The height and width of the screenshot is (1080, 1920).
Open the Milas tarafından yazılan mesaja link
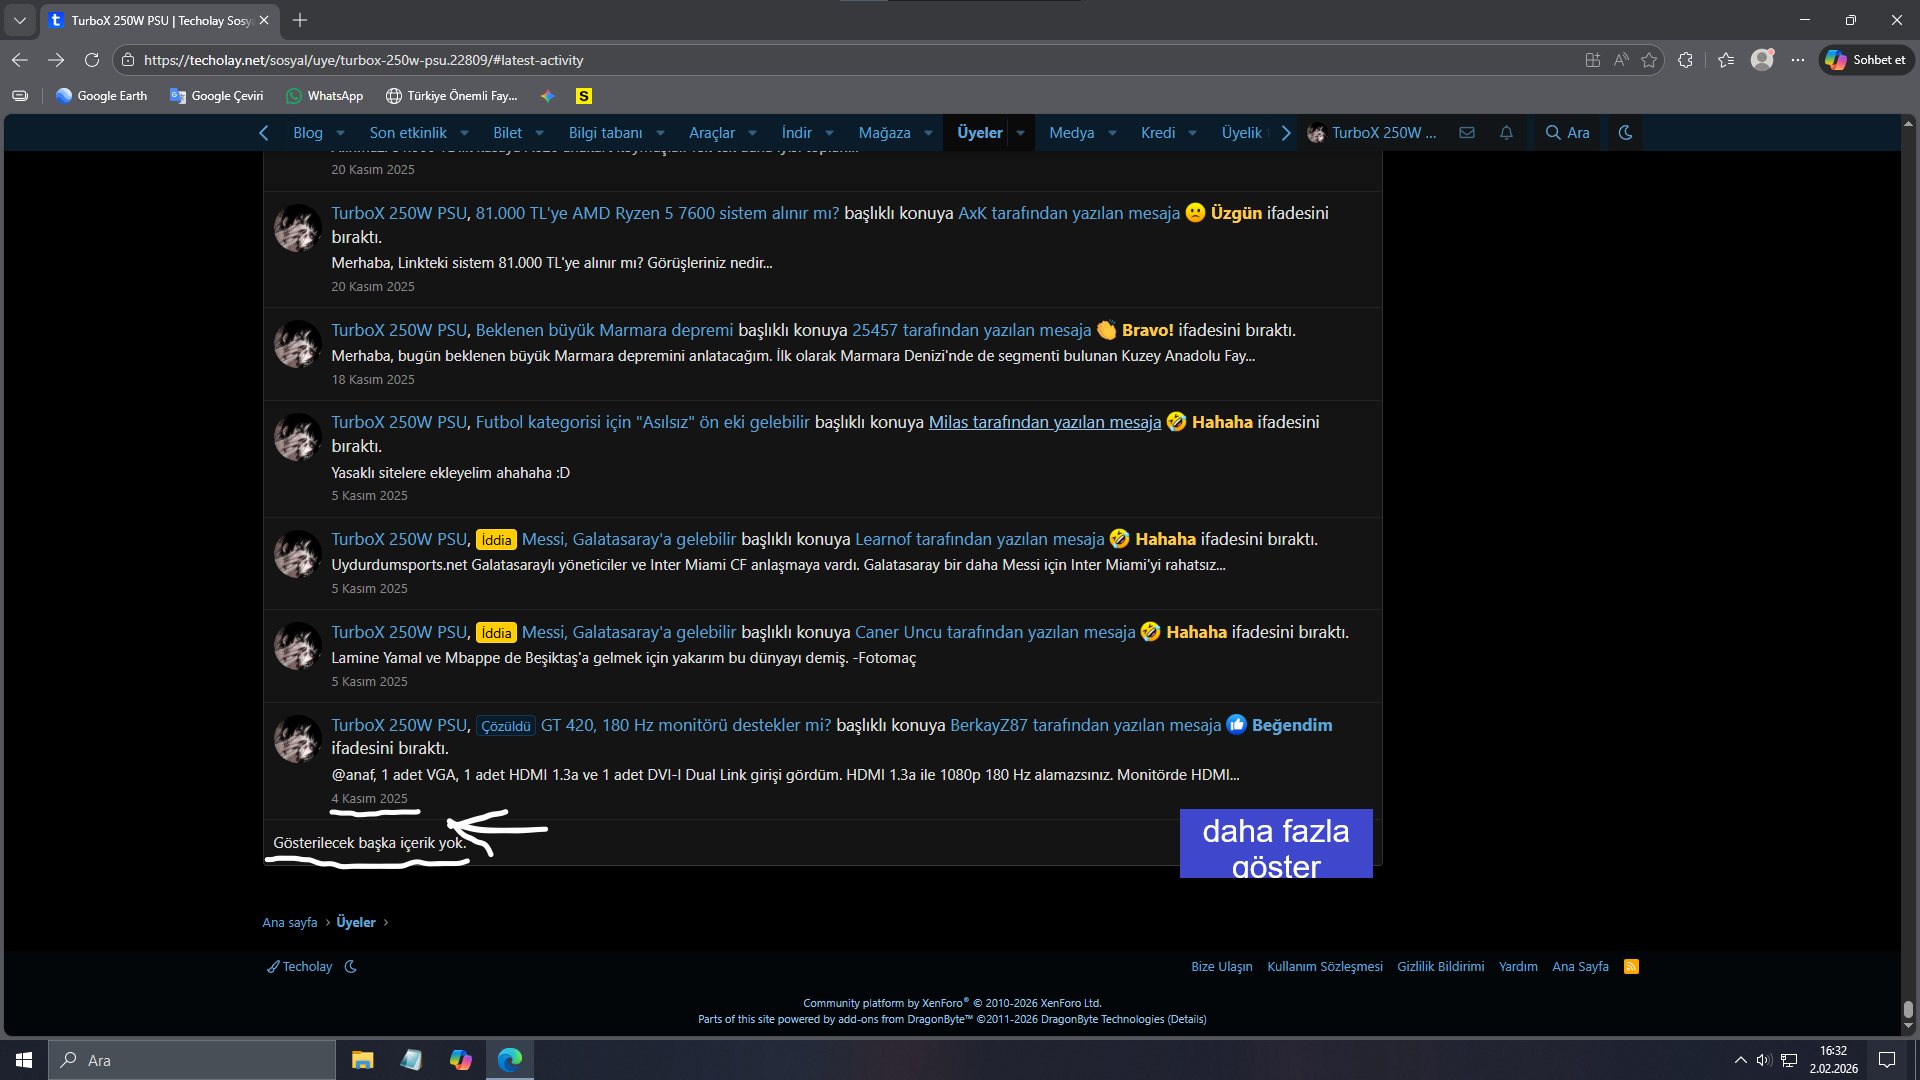1045,422
